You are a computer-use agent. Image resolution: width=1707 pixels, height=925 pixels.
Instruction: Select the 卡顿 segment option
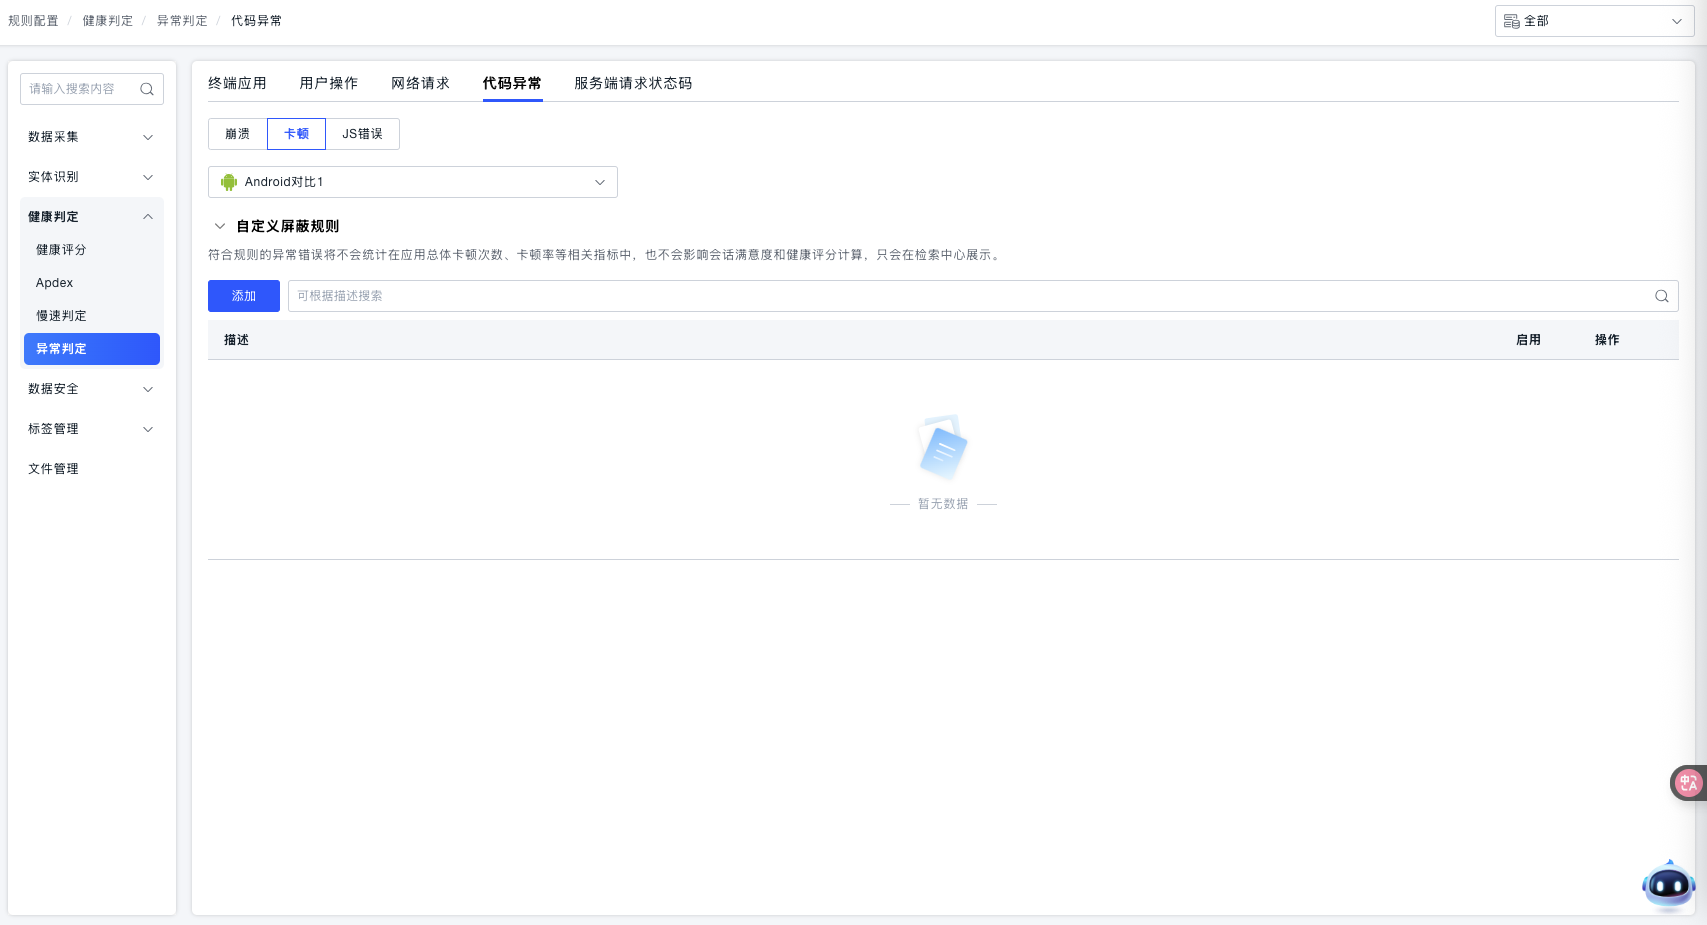tap(296, 134)
